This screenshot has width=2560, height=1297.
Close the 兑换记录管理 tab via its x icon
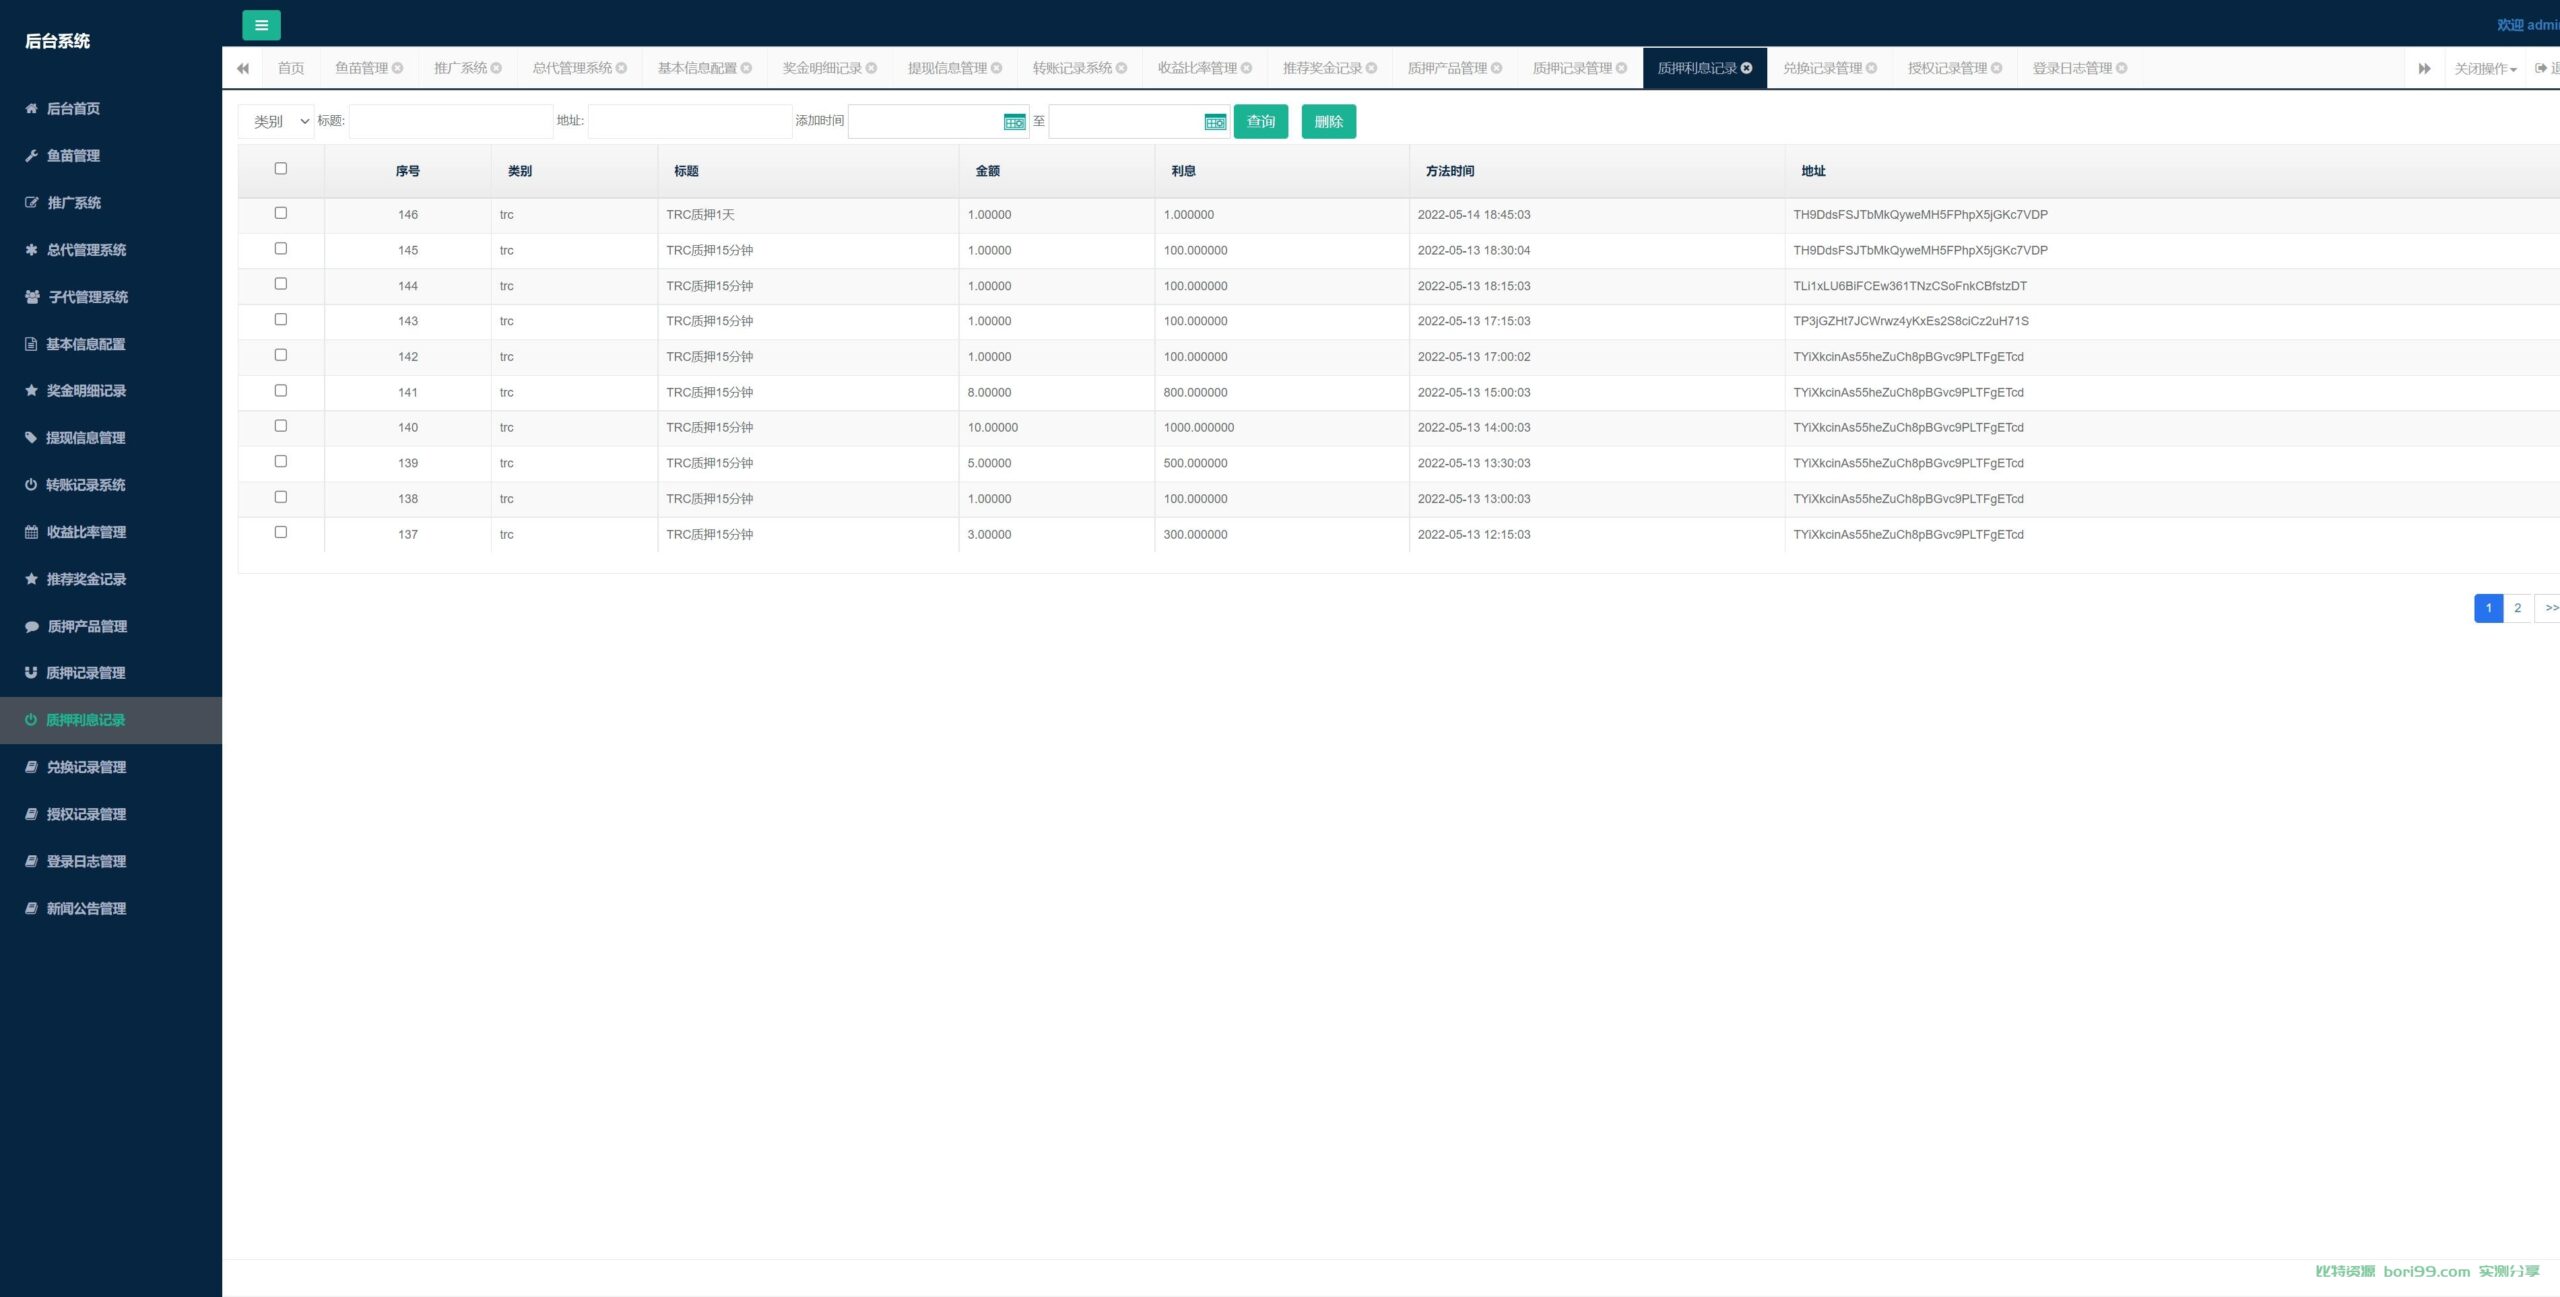1872,68
